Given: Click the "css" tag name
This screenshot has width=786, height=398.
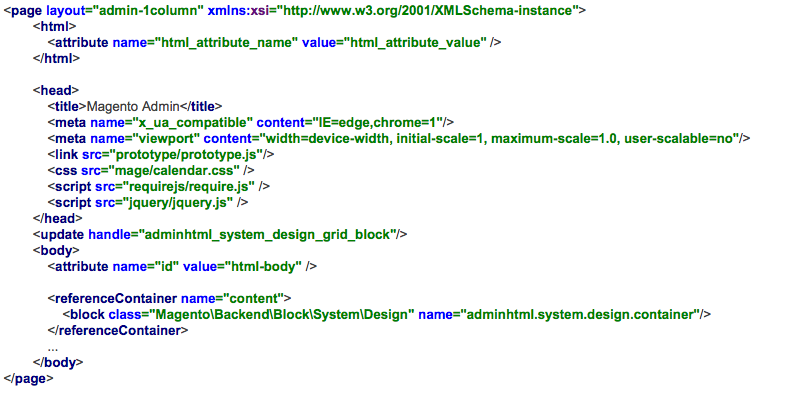Looking at the screenshot, I should click(x=66, y=171).
